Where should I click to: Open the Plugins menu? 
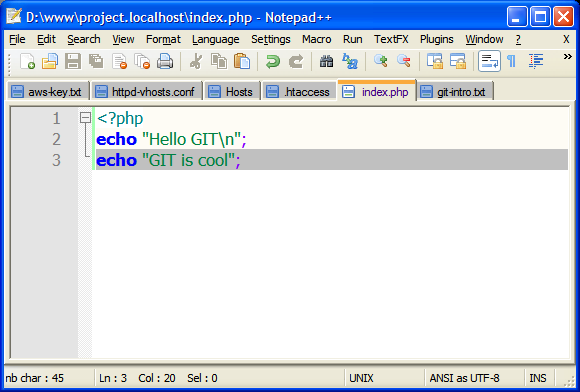point(436,39)
